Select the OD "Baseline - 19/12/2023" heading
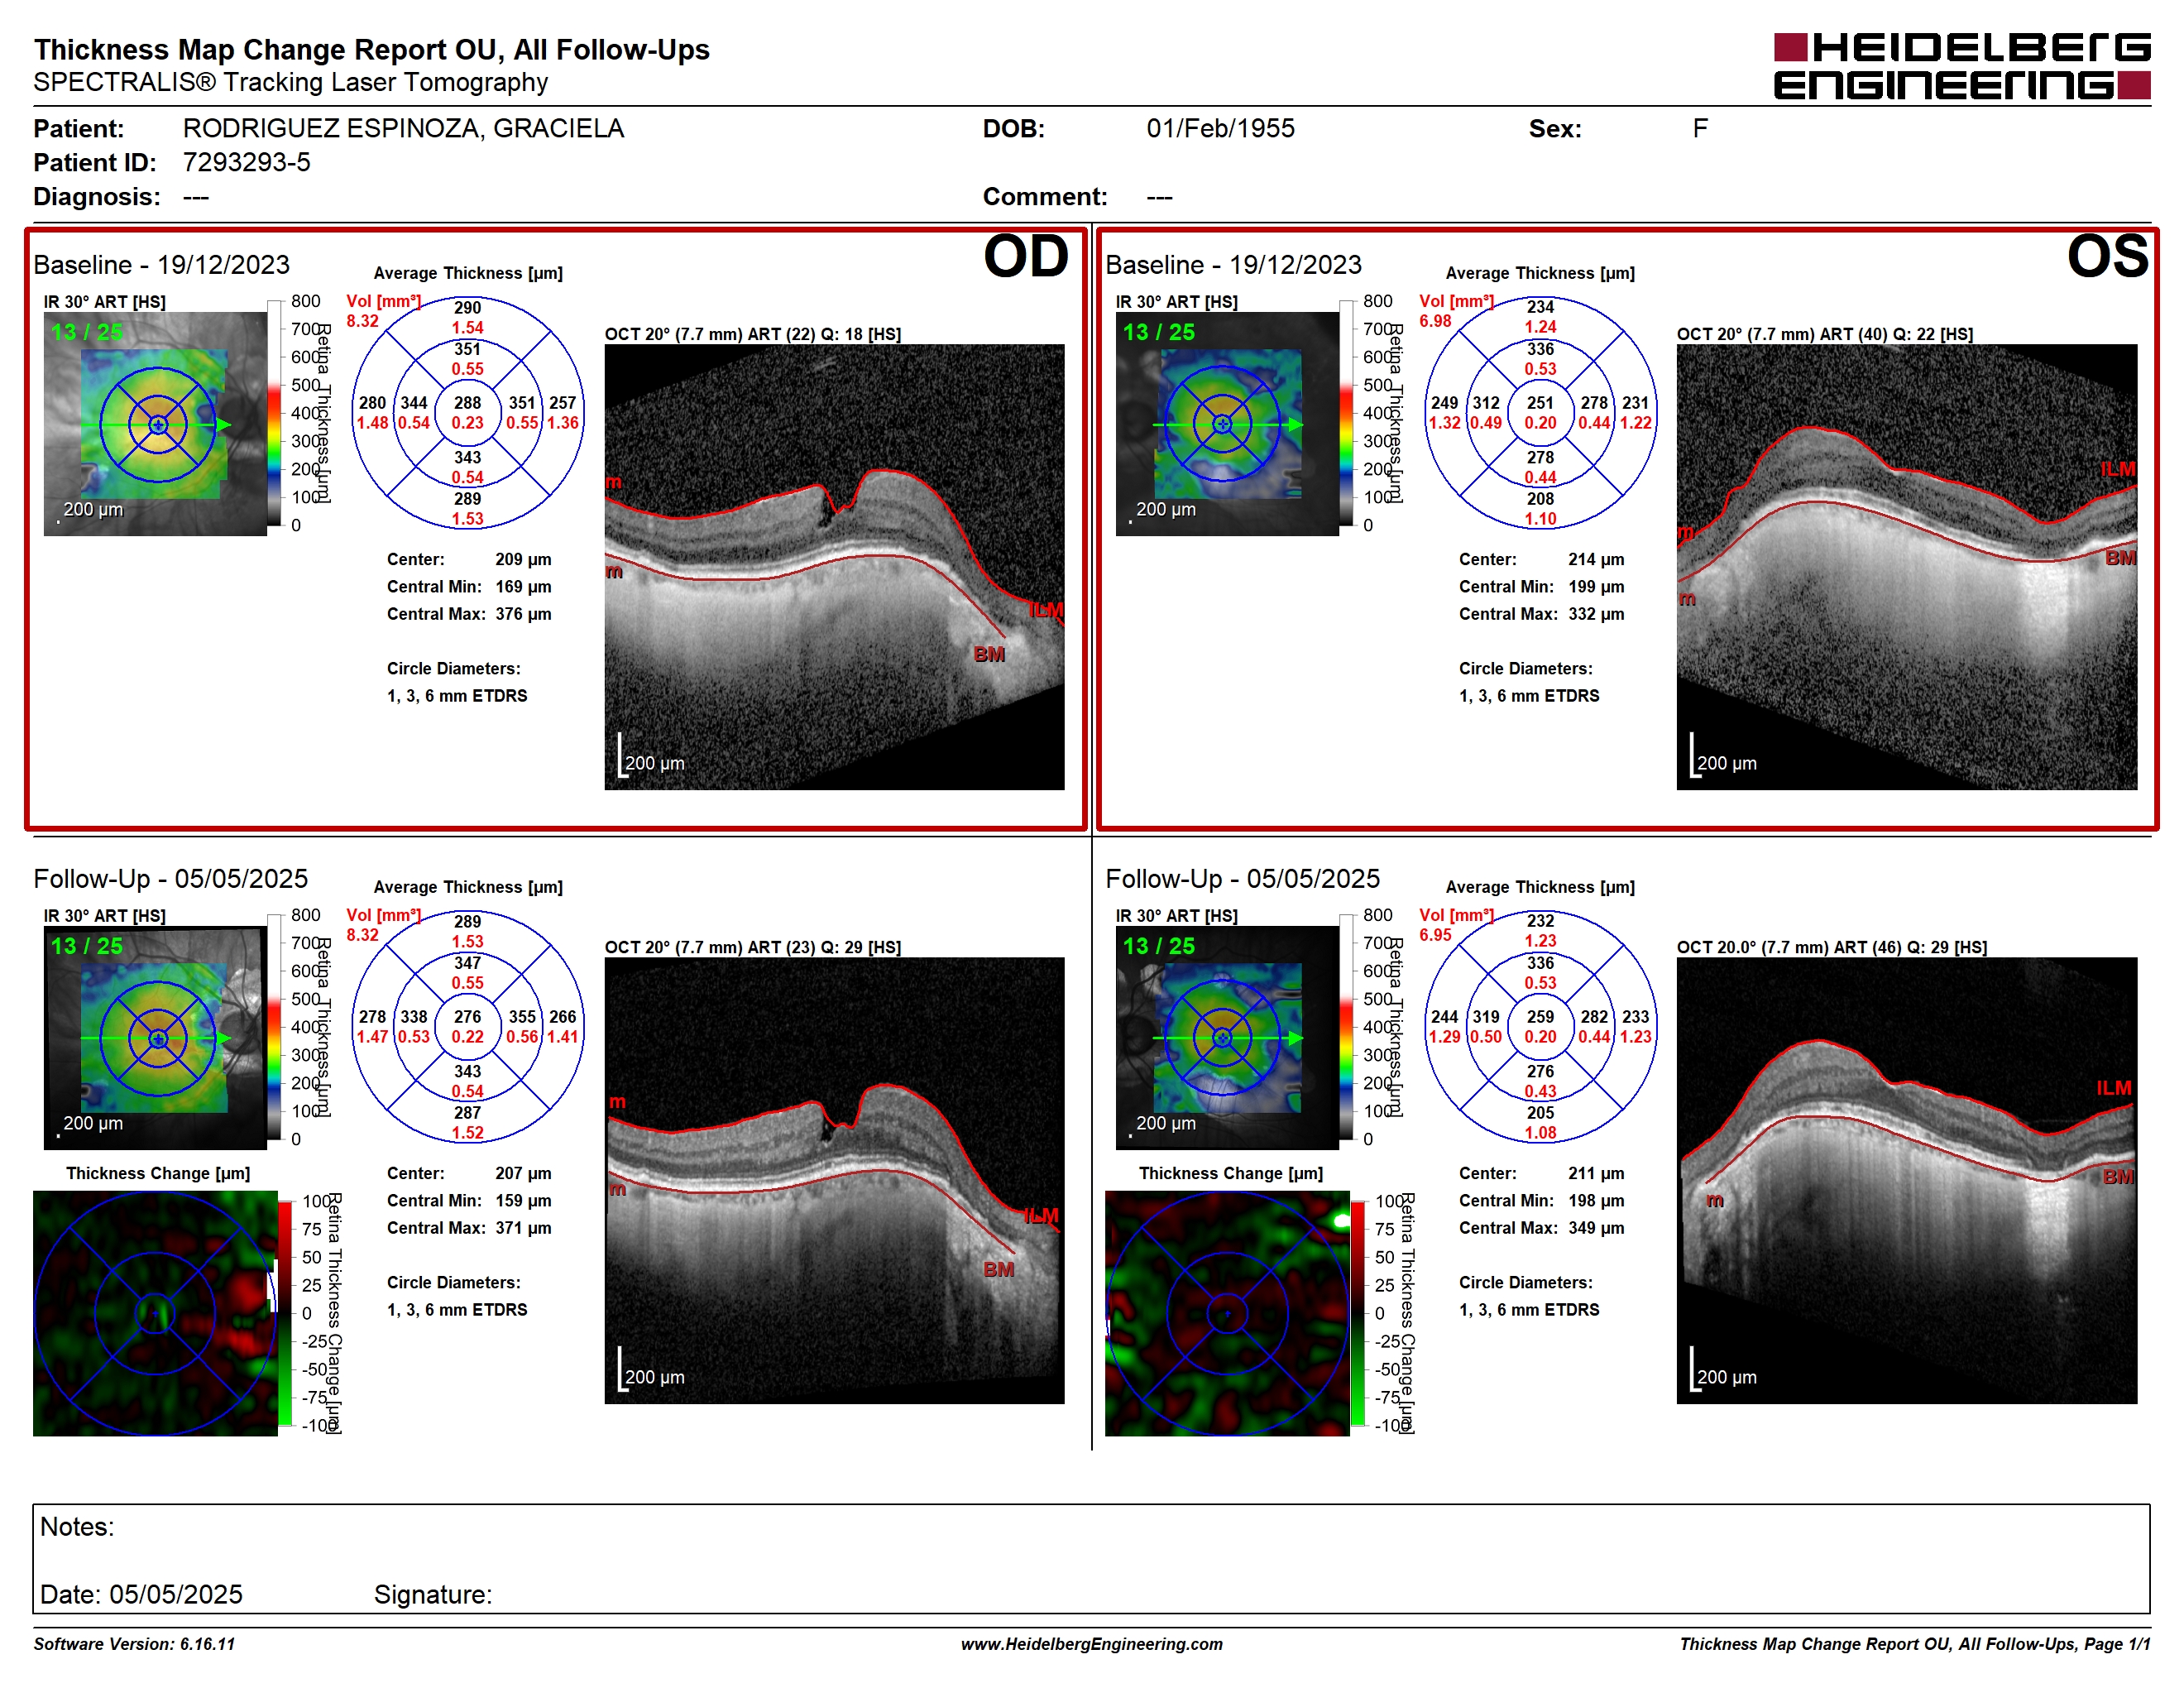This screenshot has height=1688, width=2184. click(x=161, y=264)
